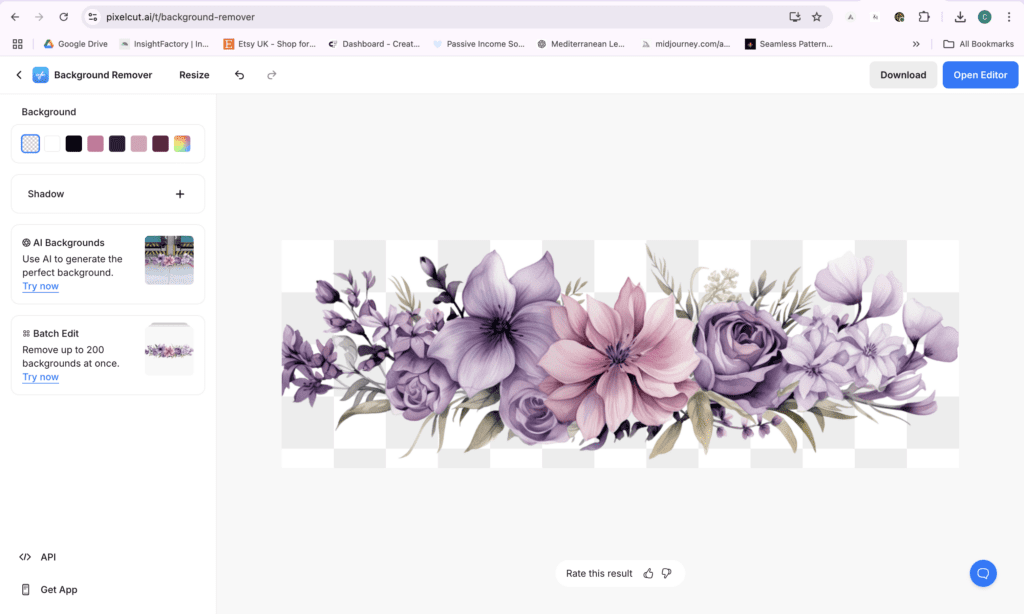
Task: Click the back chevron beside Background Remover
Action: [x=18, y=75]
